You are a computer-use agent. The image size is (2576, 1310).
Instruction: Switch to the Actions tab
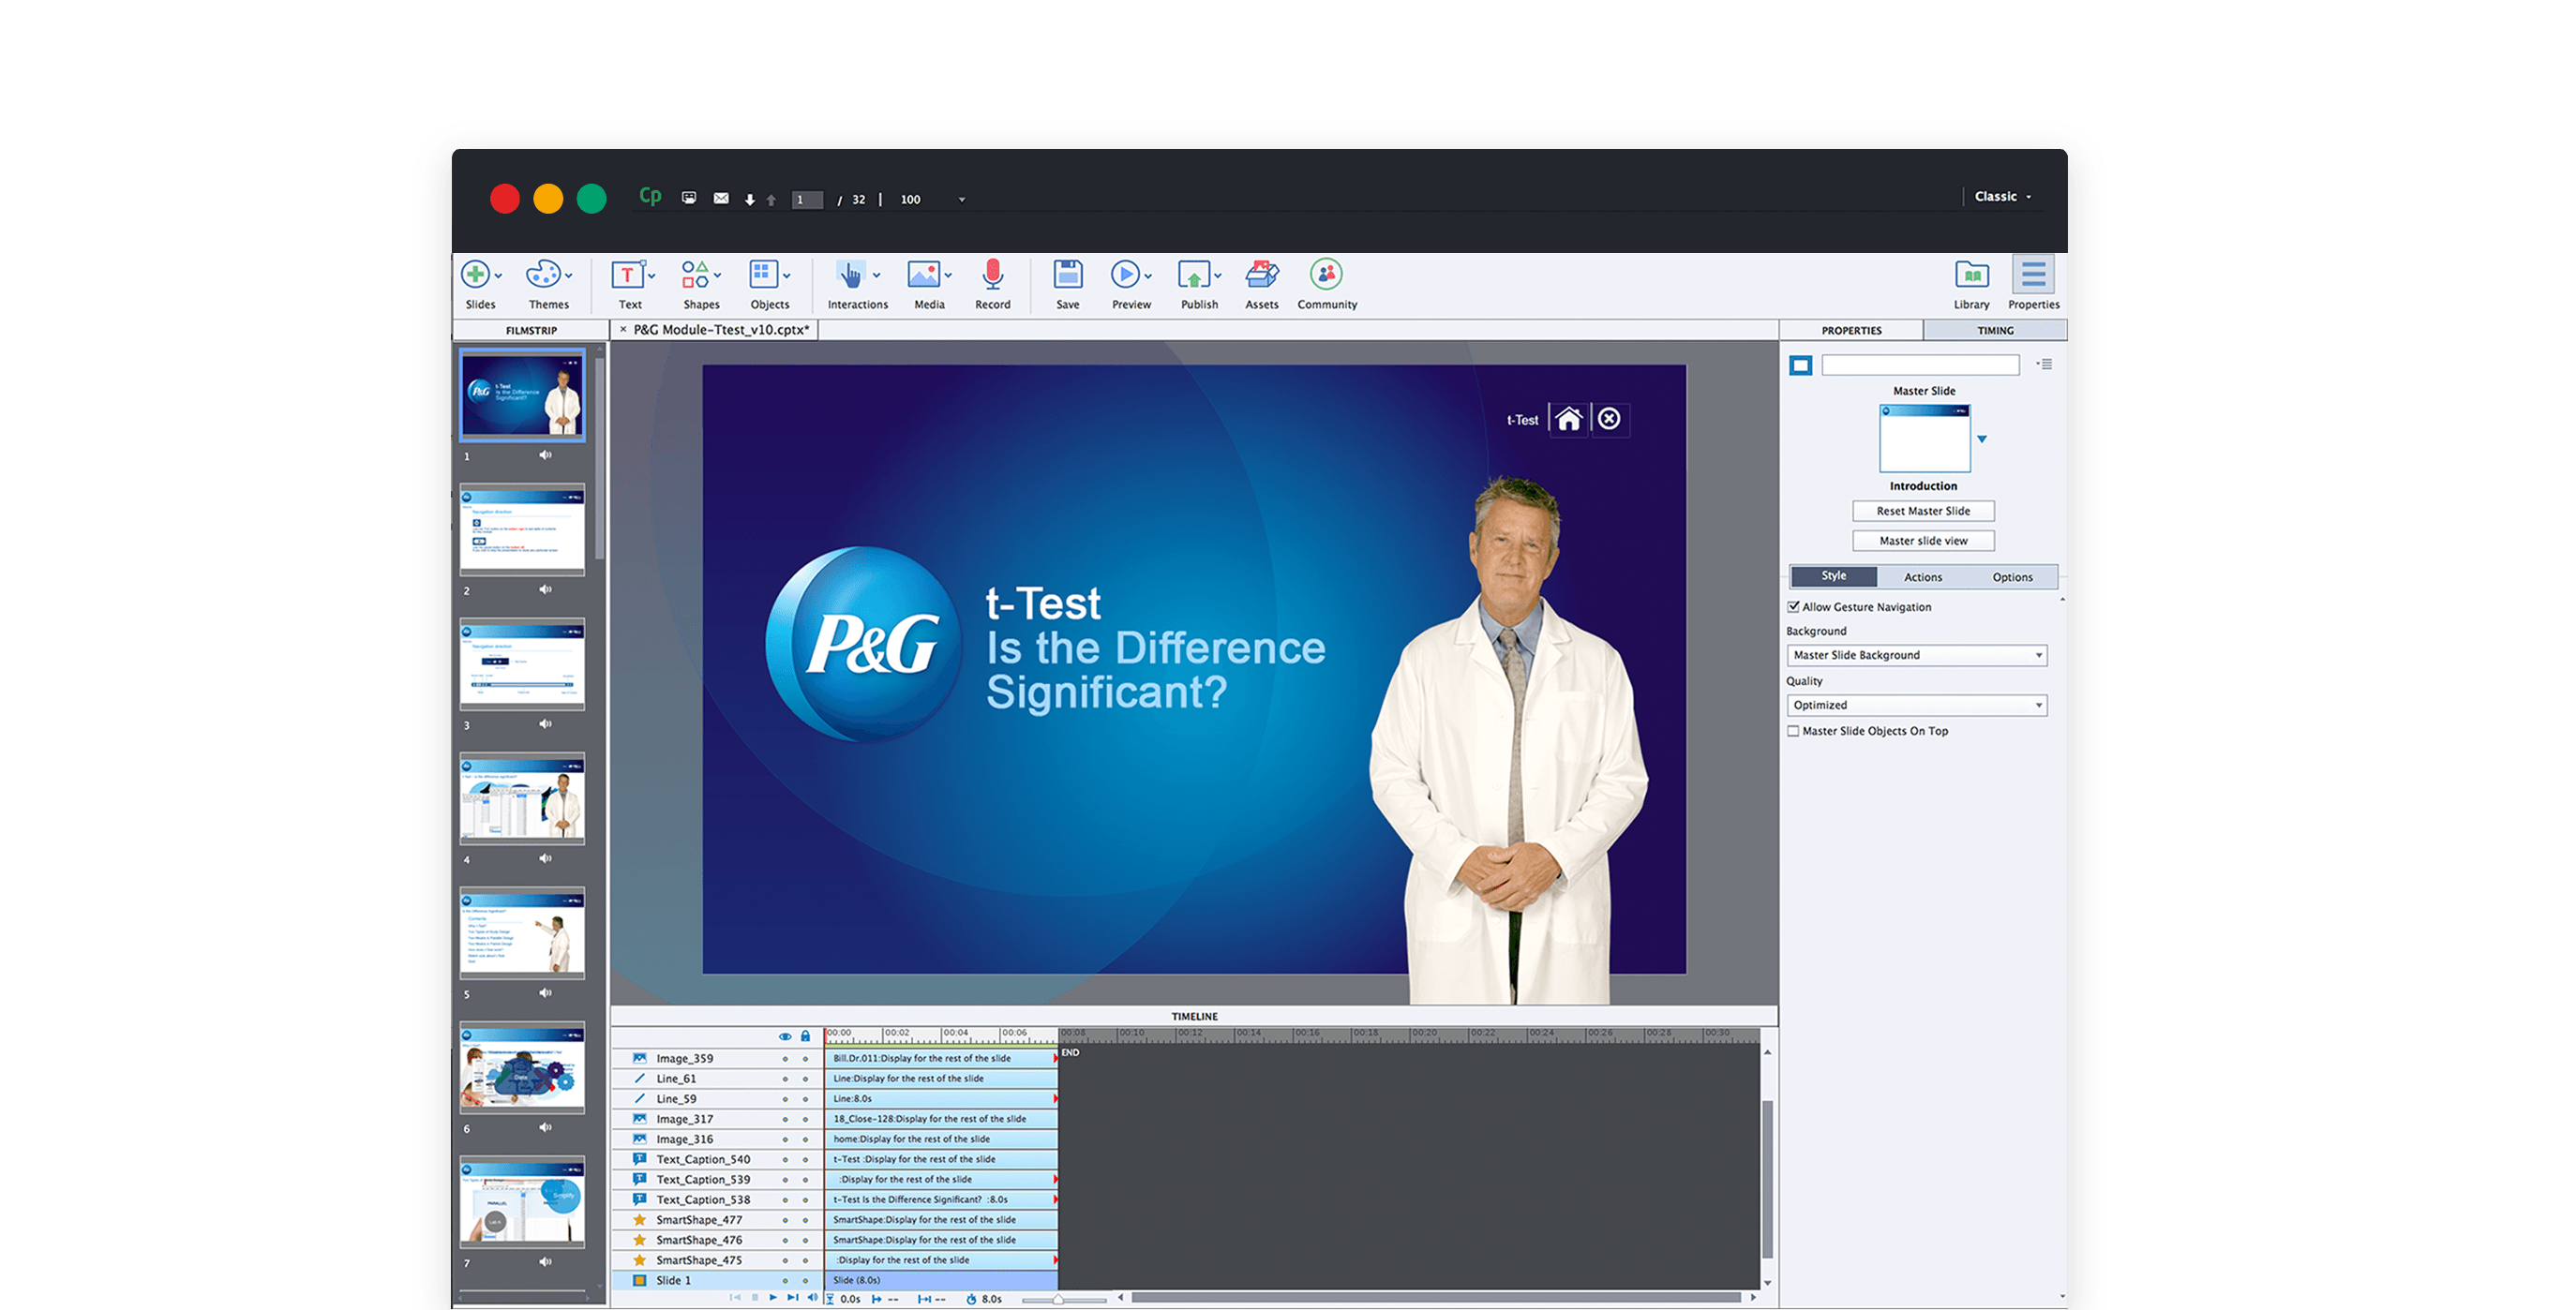click(x=1923, y=577)
